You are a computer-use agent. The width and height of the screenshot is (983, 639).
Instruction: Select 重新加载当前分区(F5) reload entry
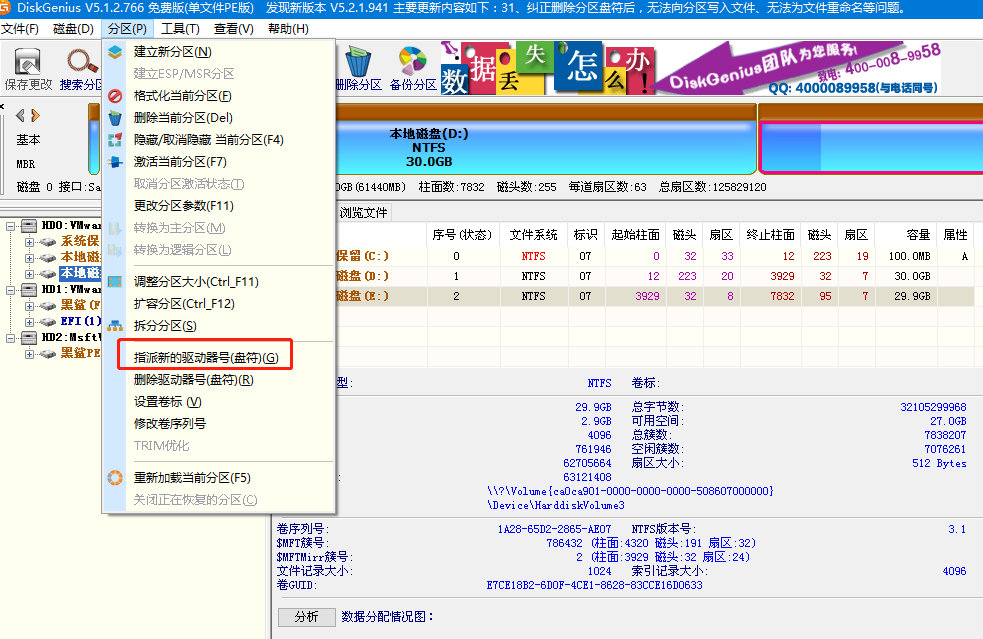192,478
